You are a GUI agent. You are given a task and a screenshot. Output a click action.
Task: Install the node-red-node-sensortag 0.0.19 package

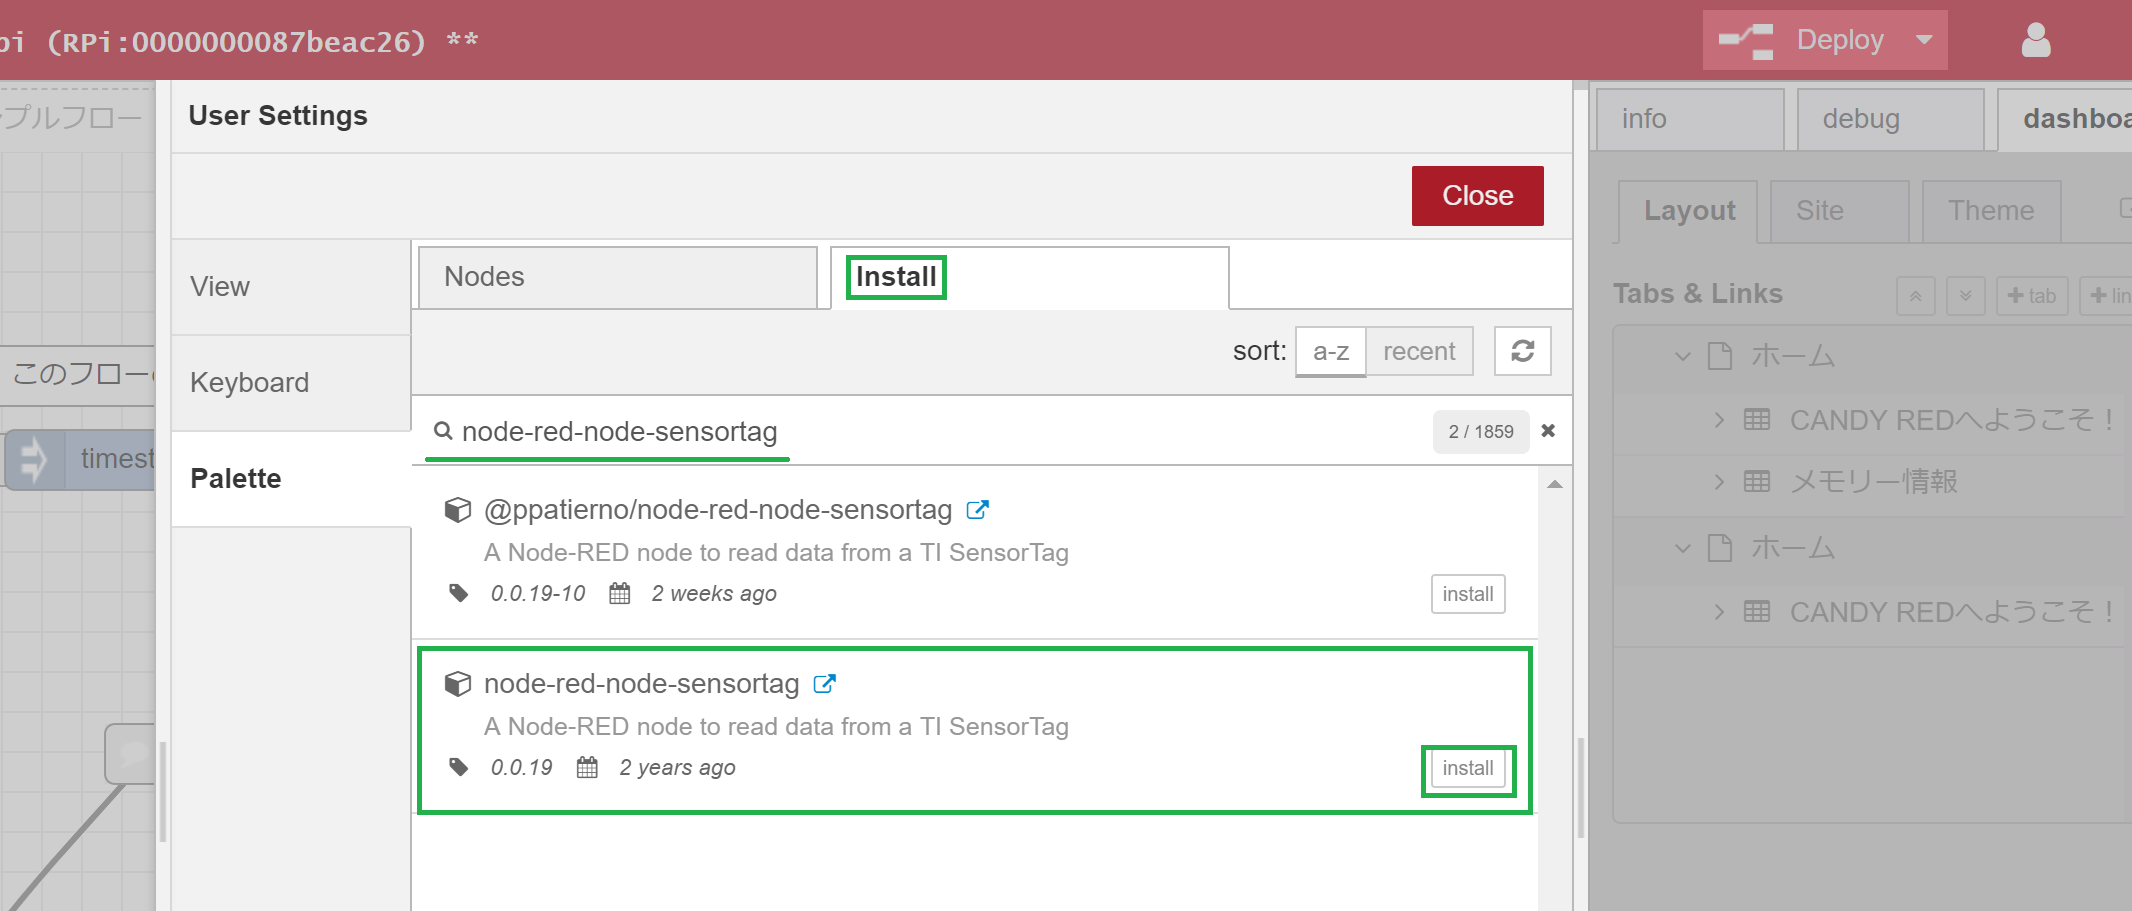[x=1467, y=768]
